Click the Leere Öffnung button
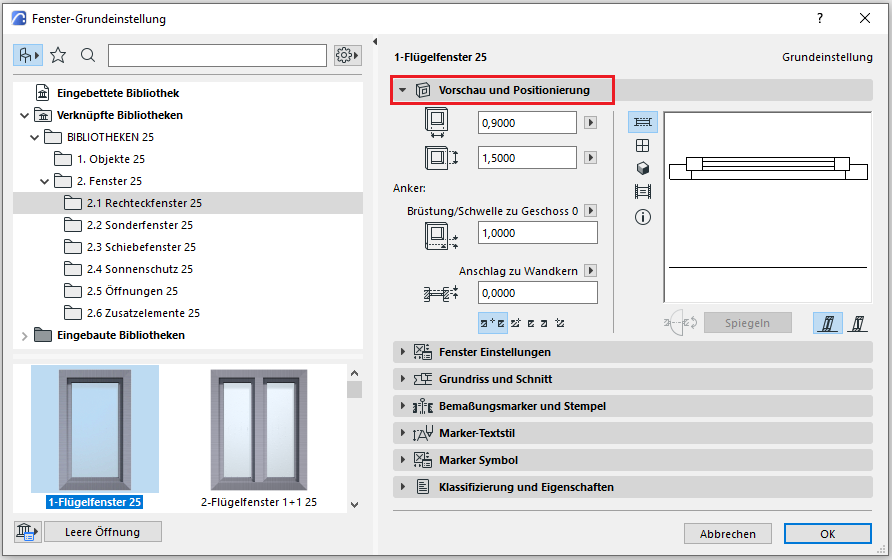The image size is (892, 560). [x=103, y=531]
